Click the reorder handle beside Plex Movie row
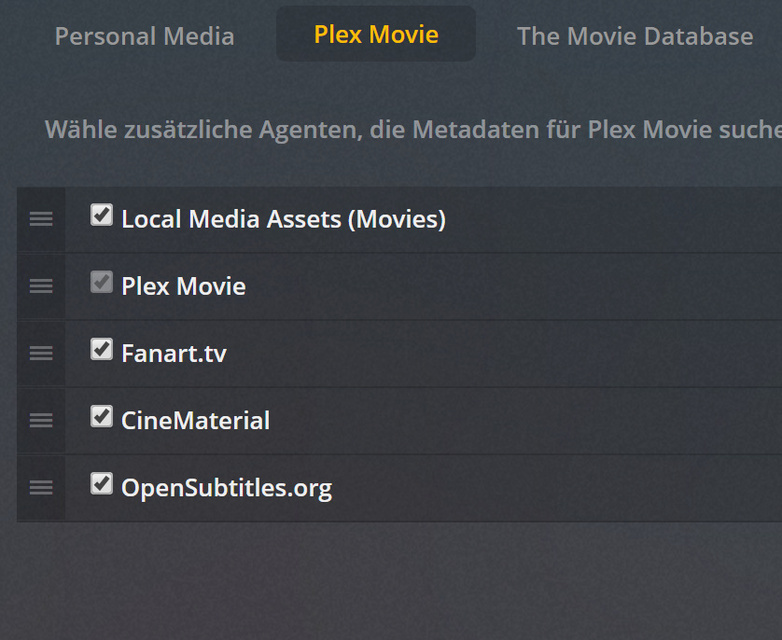Screen dimensions: 782x640 pos(41,286)
